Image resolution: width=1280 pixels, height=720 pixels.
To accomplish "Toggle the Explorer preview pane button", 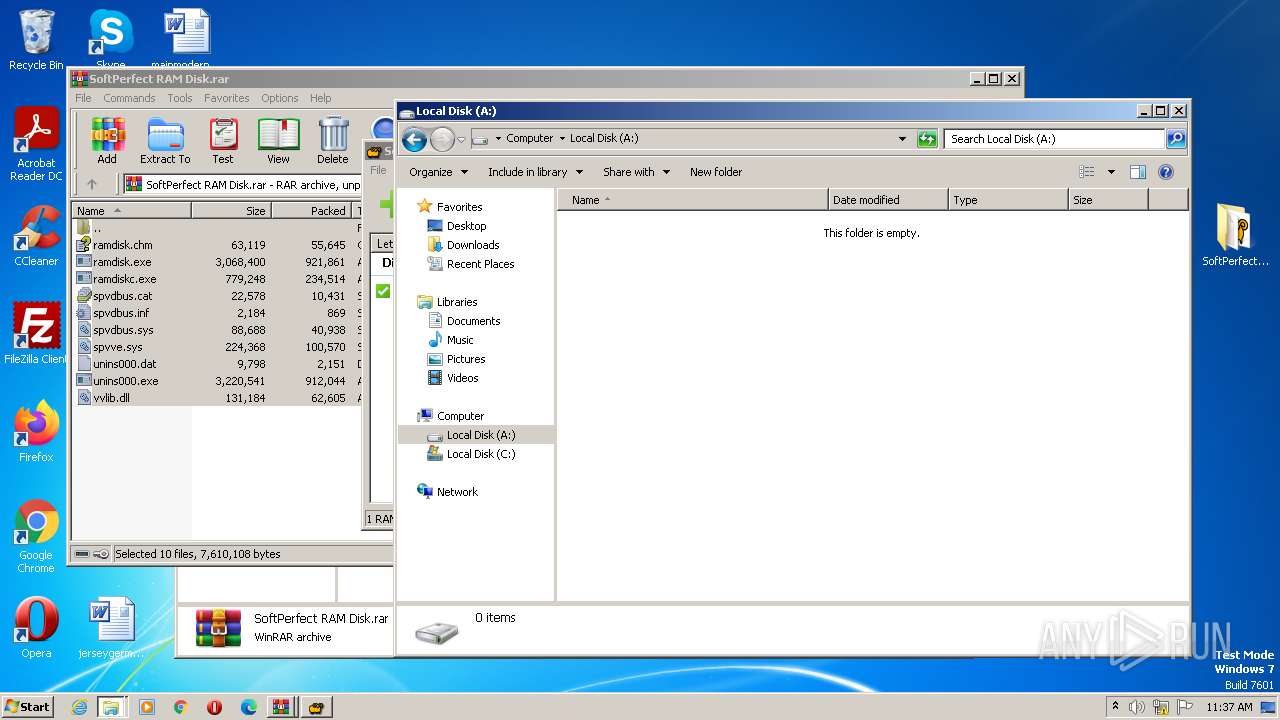I will coord(1138,172).
